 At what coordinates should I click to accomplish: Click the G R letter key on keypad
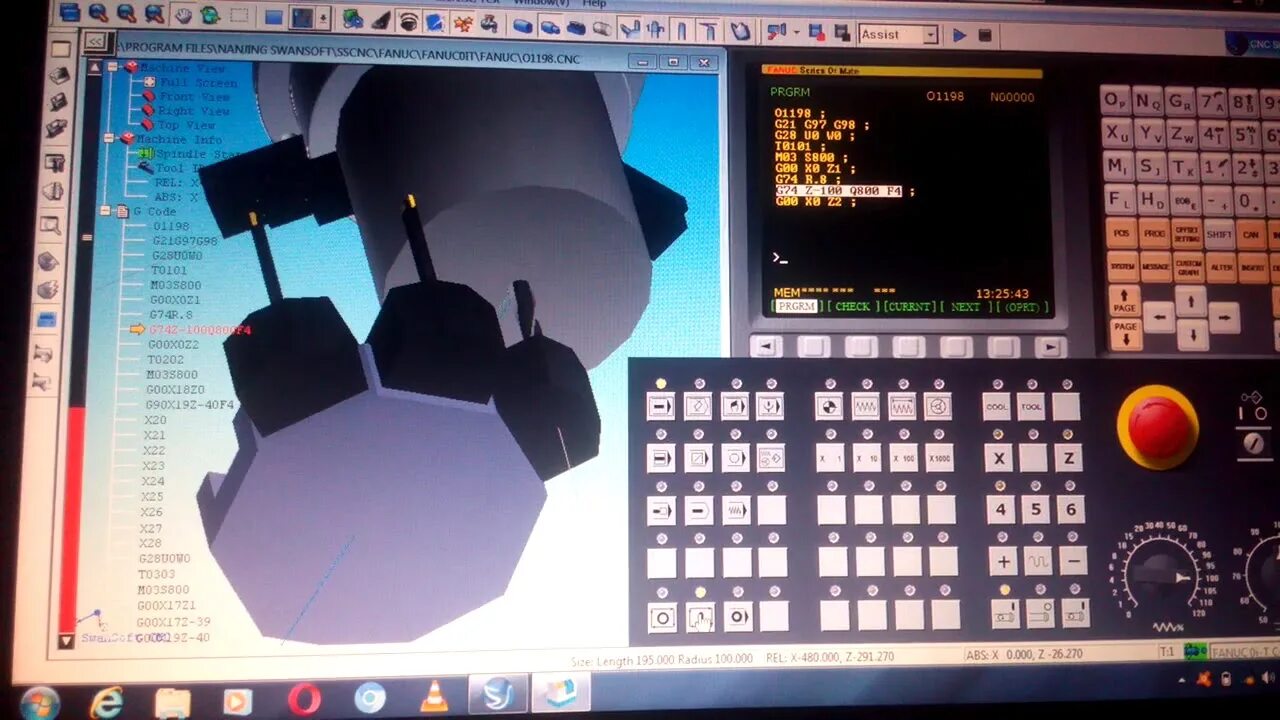tap(1180, 101)
